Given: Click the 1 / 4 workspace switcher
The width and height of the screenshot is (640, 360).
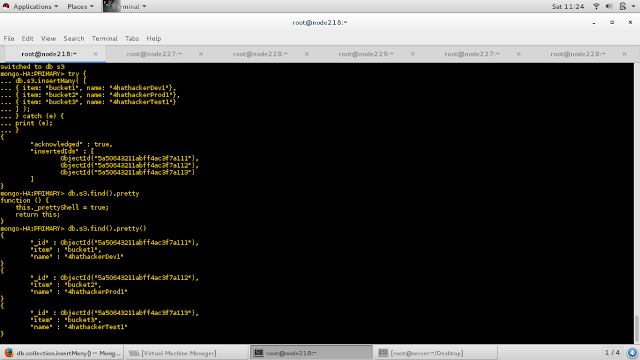Looking at the screenshot, I should (x=612, y=353).
